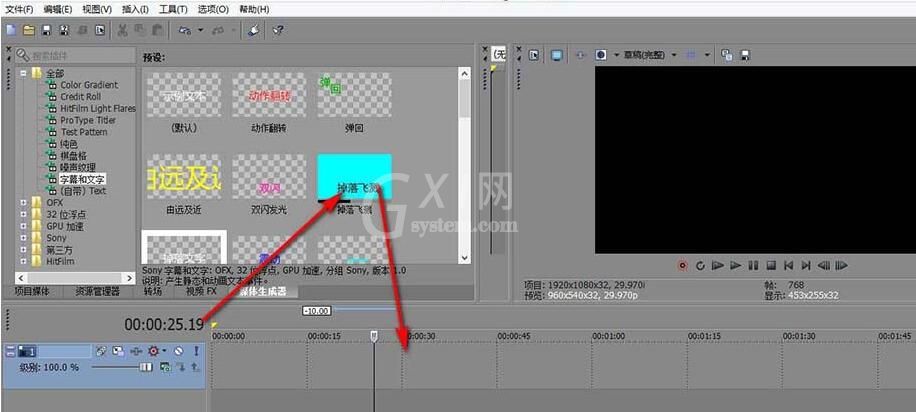Click the Next Frame button under preview
This screenshot has height=412, width=916.
pos(841,266)
